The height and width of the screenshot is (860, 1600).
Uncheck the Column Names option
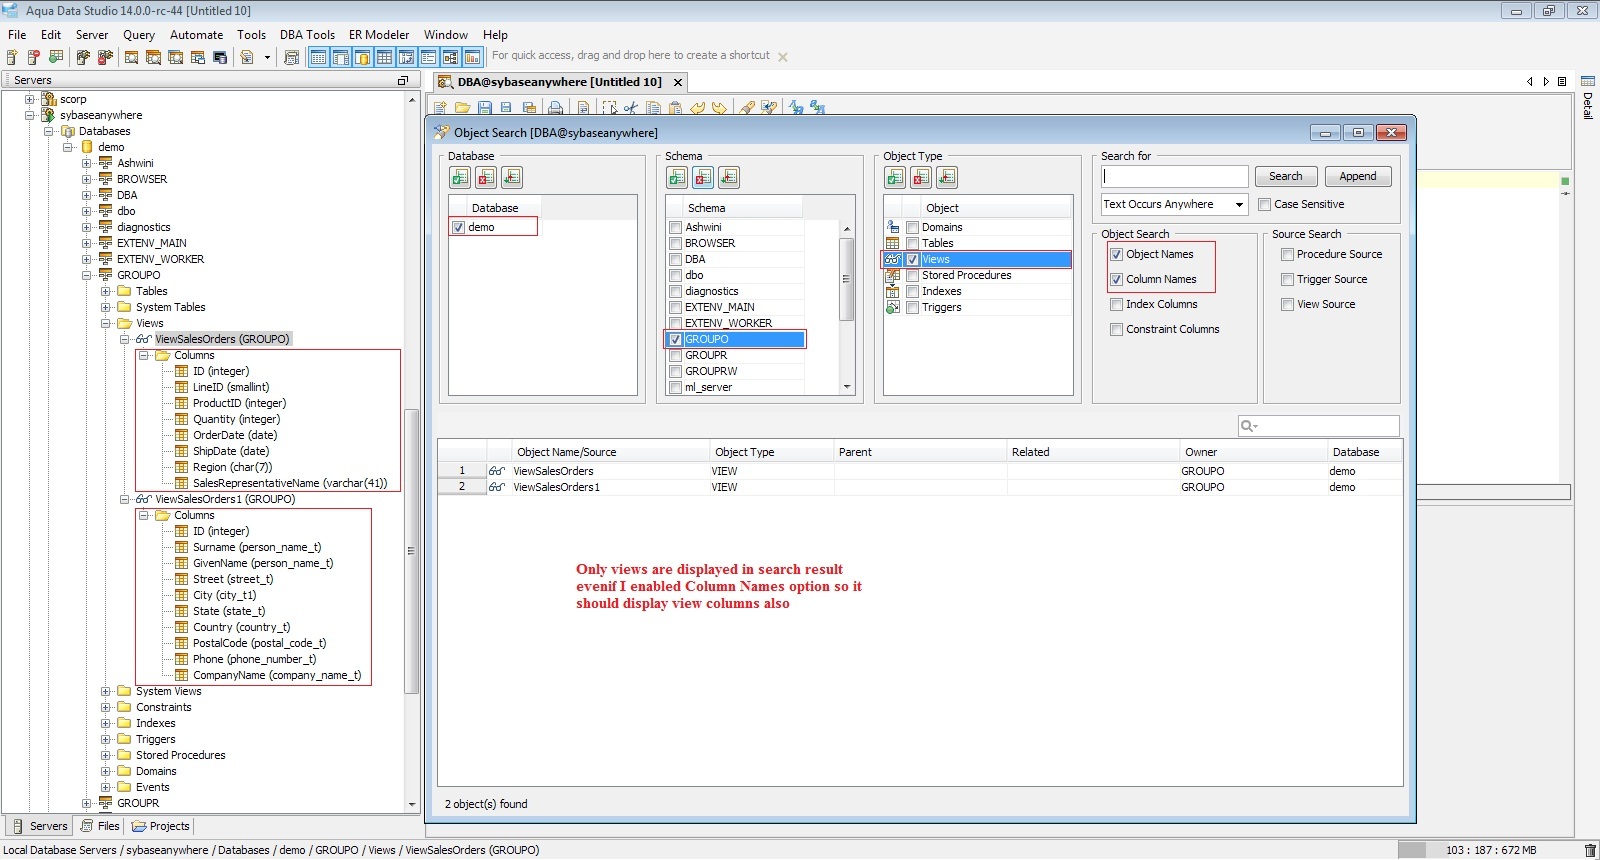pos(1117,279)
